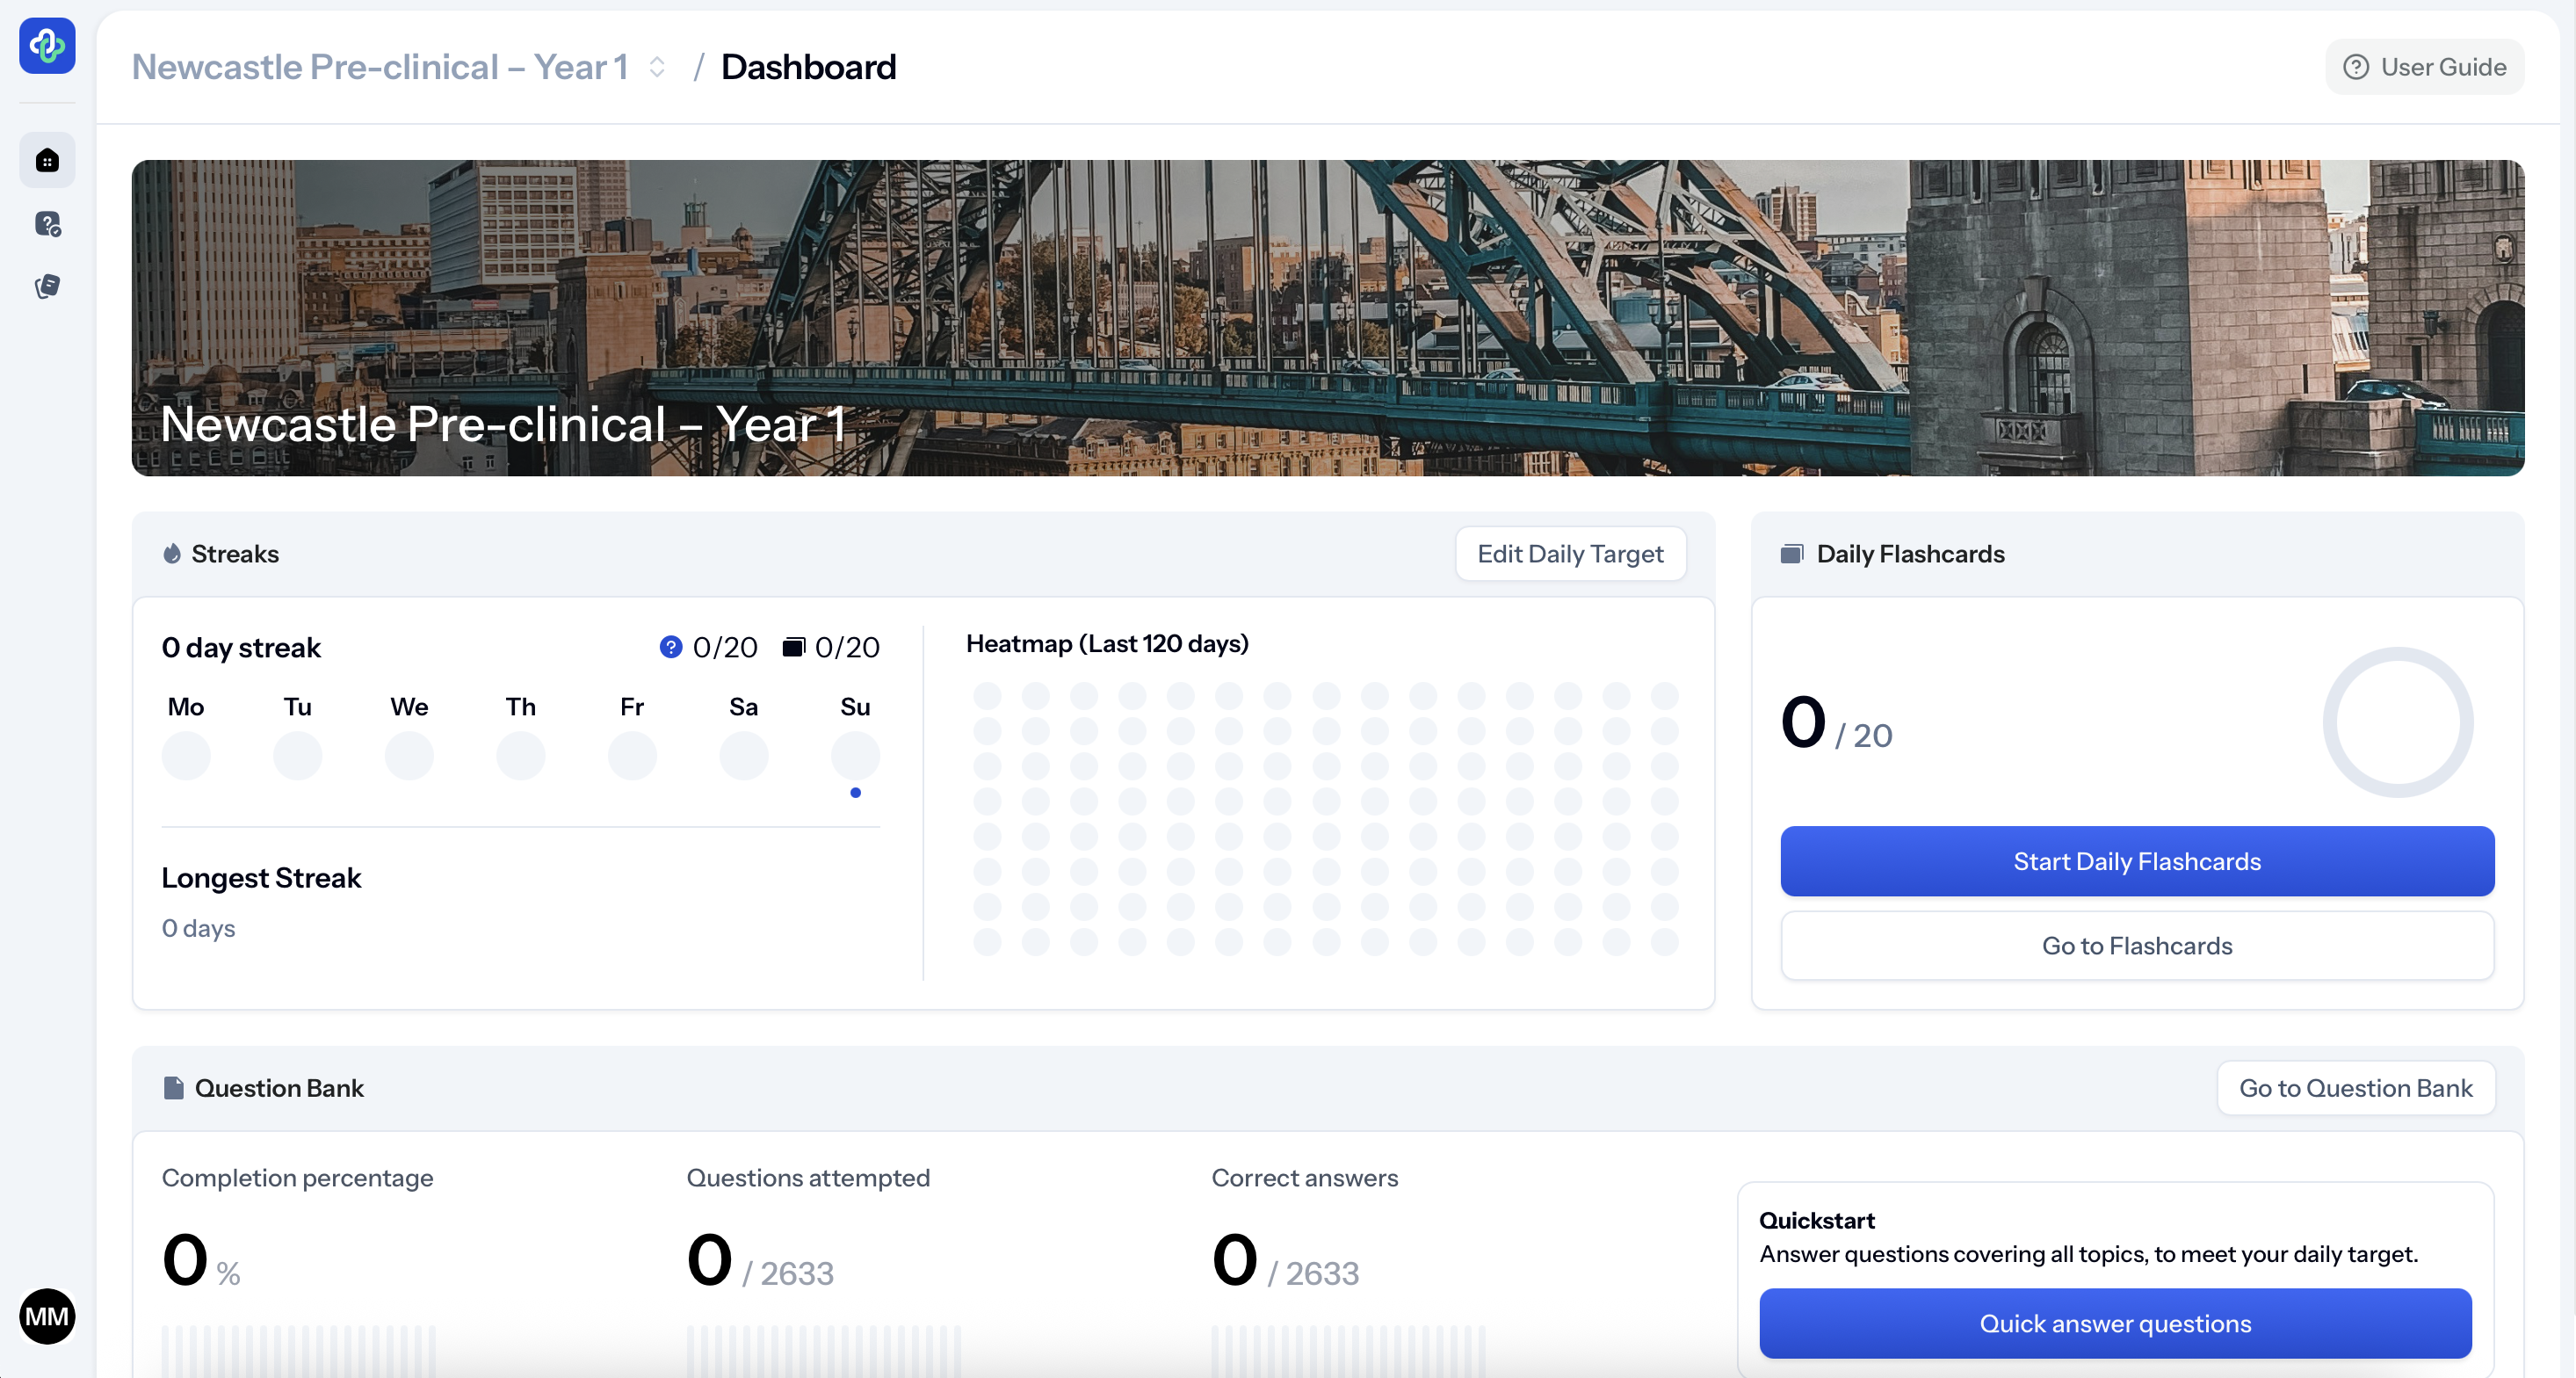This screenshot has height=1378, width=2576.
Task: Click the MM user avatar
Action: click(47, 1316)
